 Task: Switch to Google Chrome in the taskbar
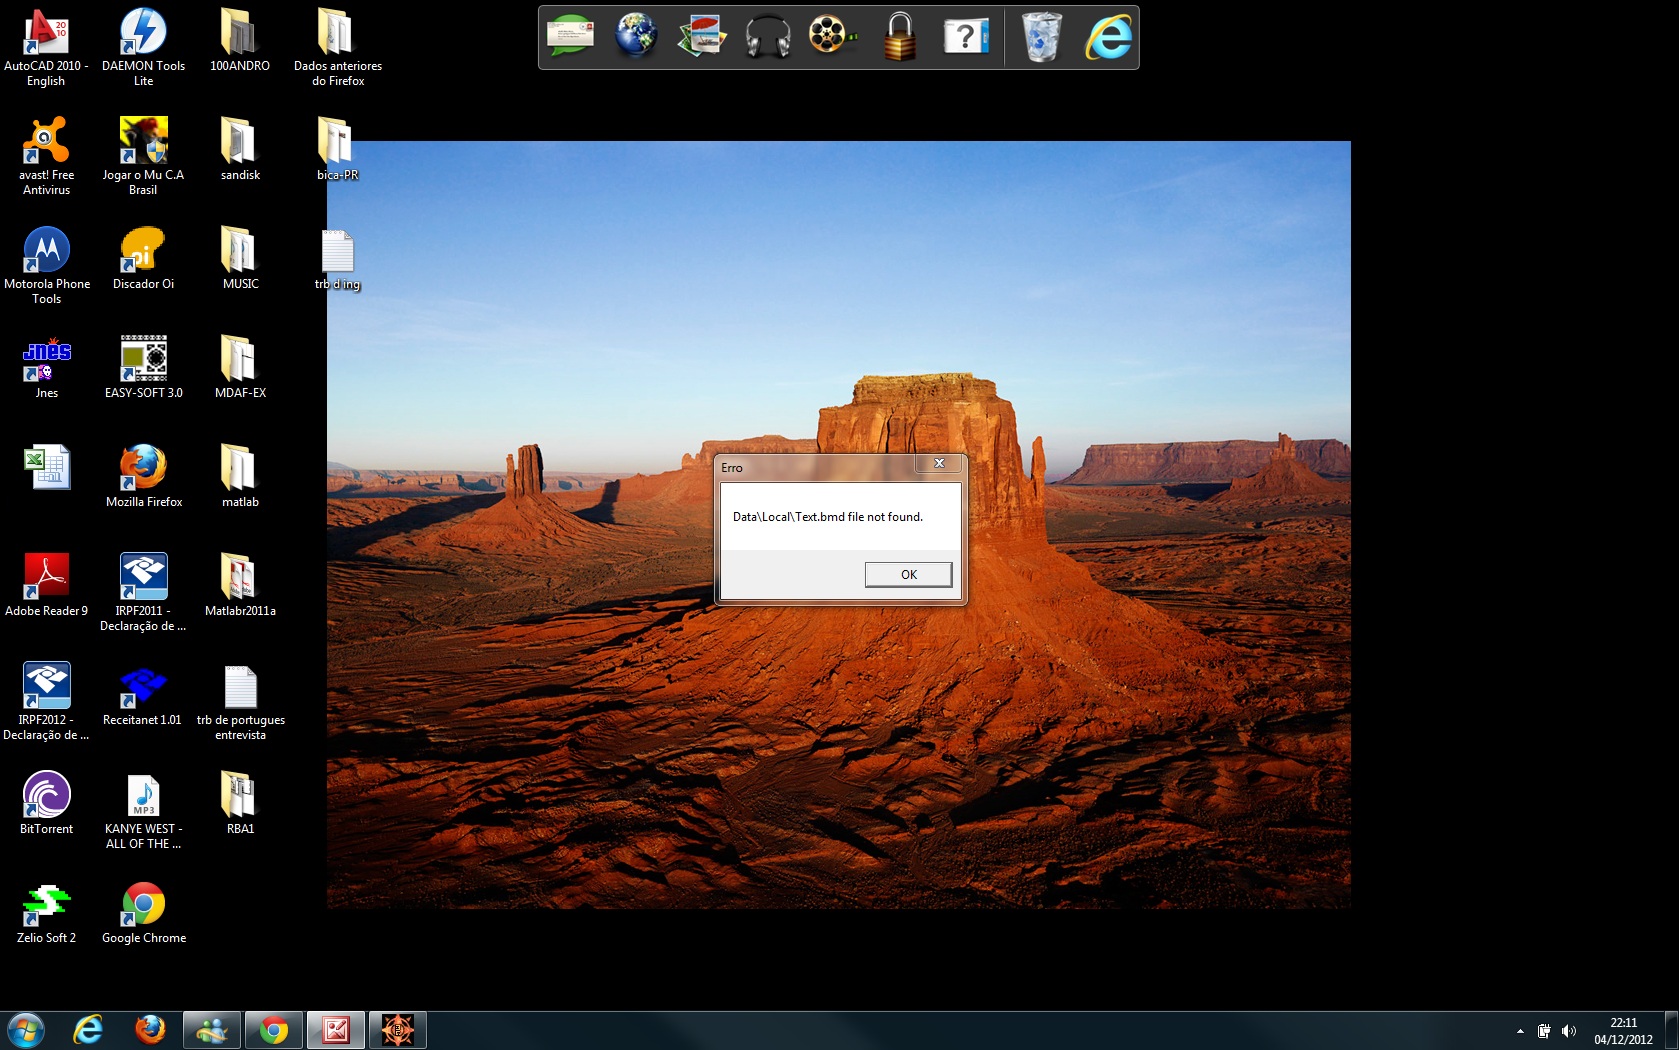(x=273, y=1030)
